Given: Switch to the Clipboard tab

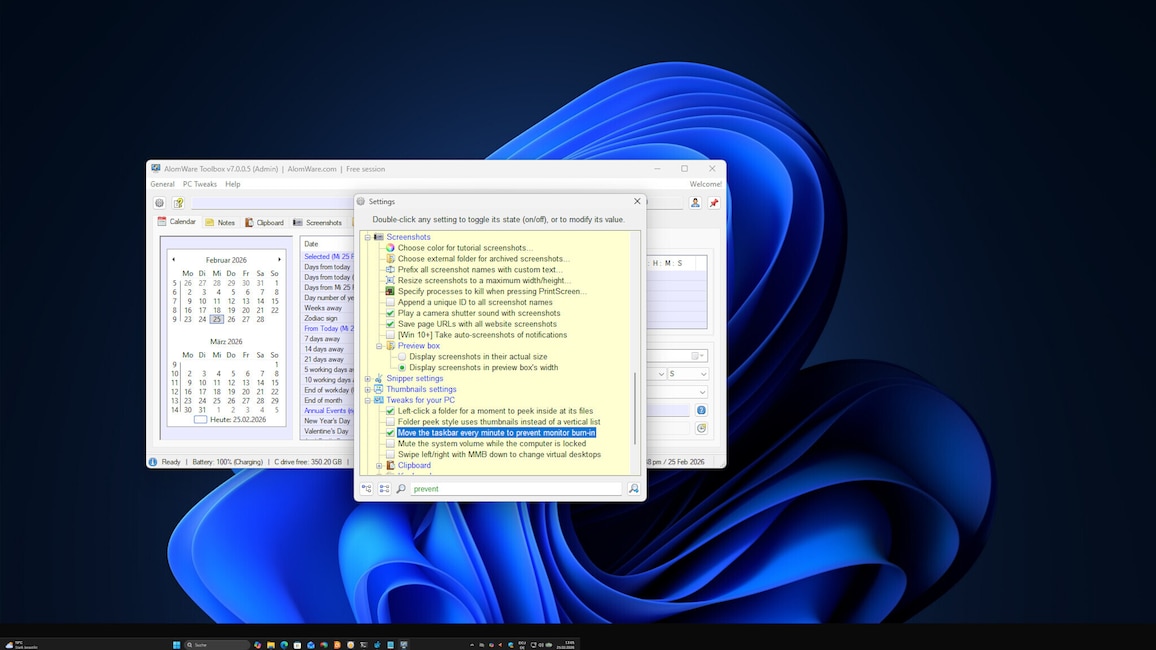Looking at the screenshot, I should coord(264,222).
